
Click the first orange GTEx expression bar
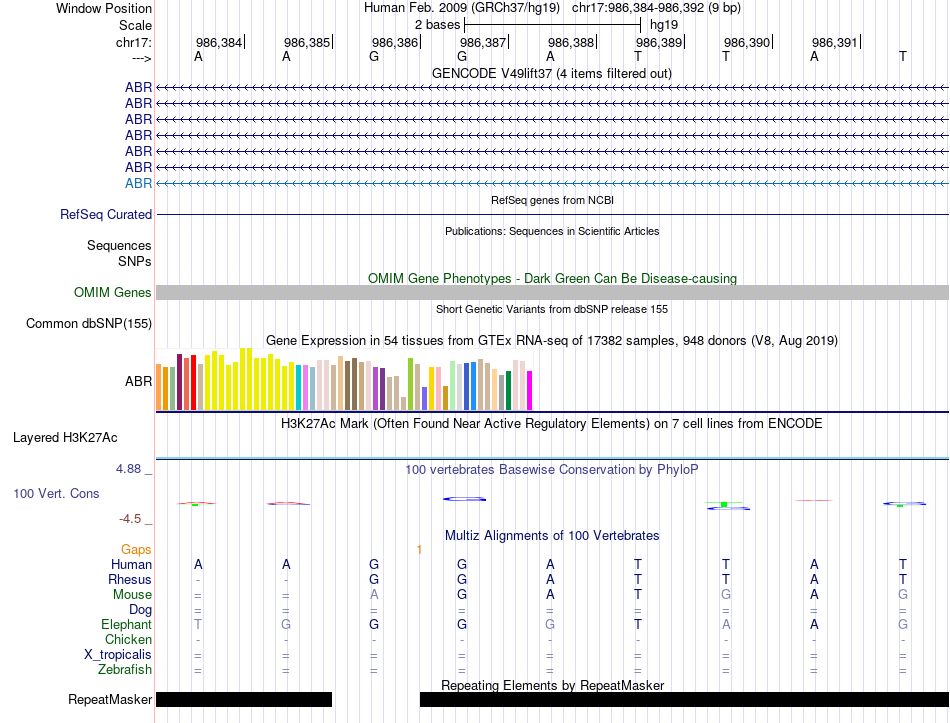pyautogui.click(x=159, y=387)
